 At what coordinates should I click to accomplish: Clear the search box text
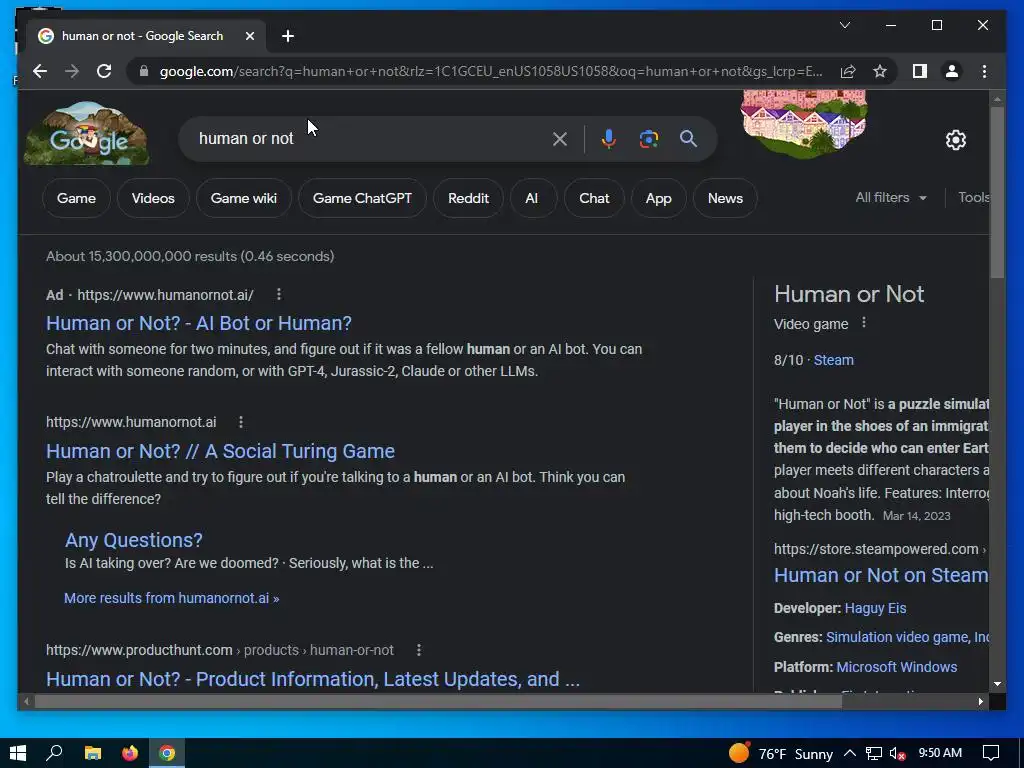pos(560,138)
